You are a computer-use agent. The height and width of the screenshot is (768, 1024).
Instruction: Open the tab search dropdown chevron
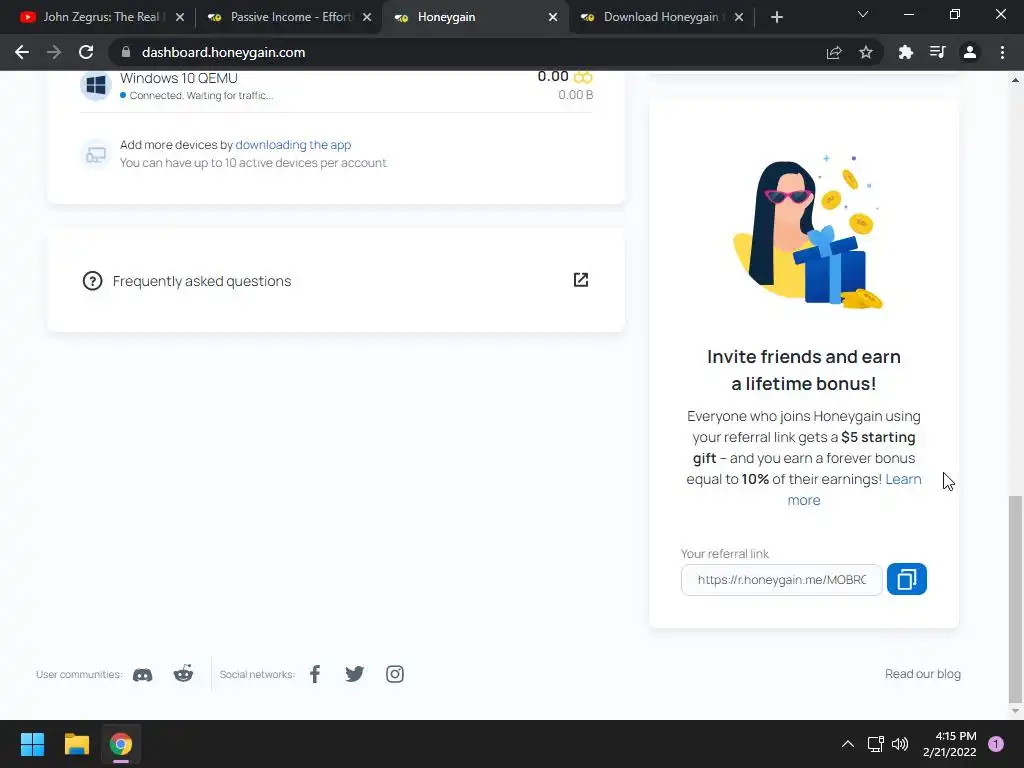click(863, 14)
